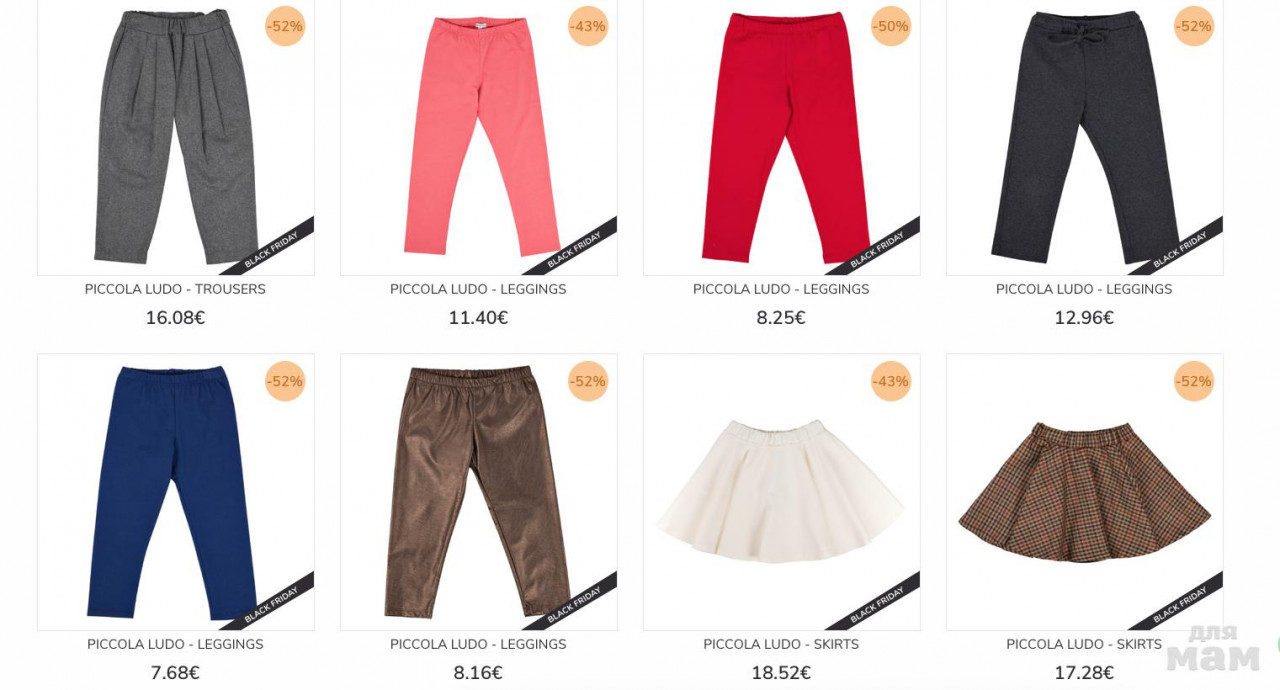Click the -52% badge on grey trousers
This screenshot has width=1280, height=690.
click(x=285, y=26)
